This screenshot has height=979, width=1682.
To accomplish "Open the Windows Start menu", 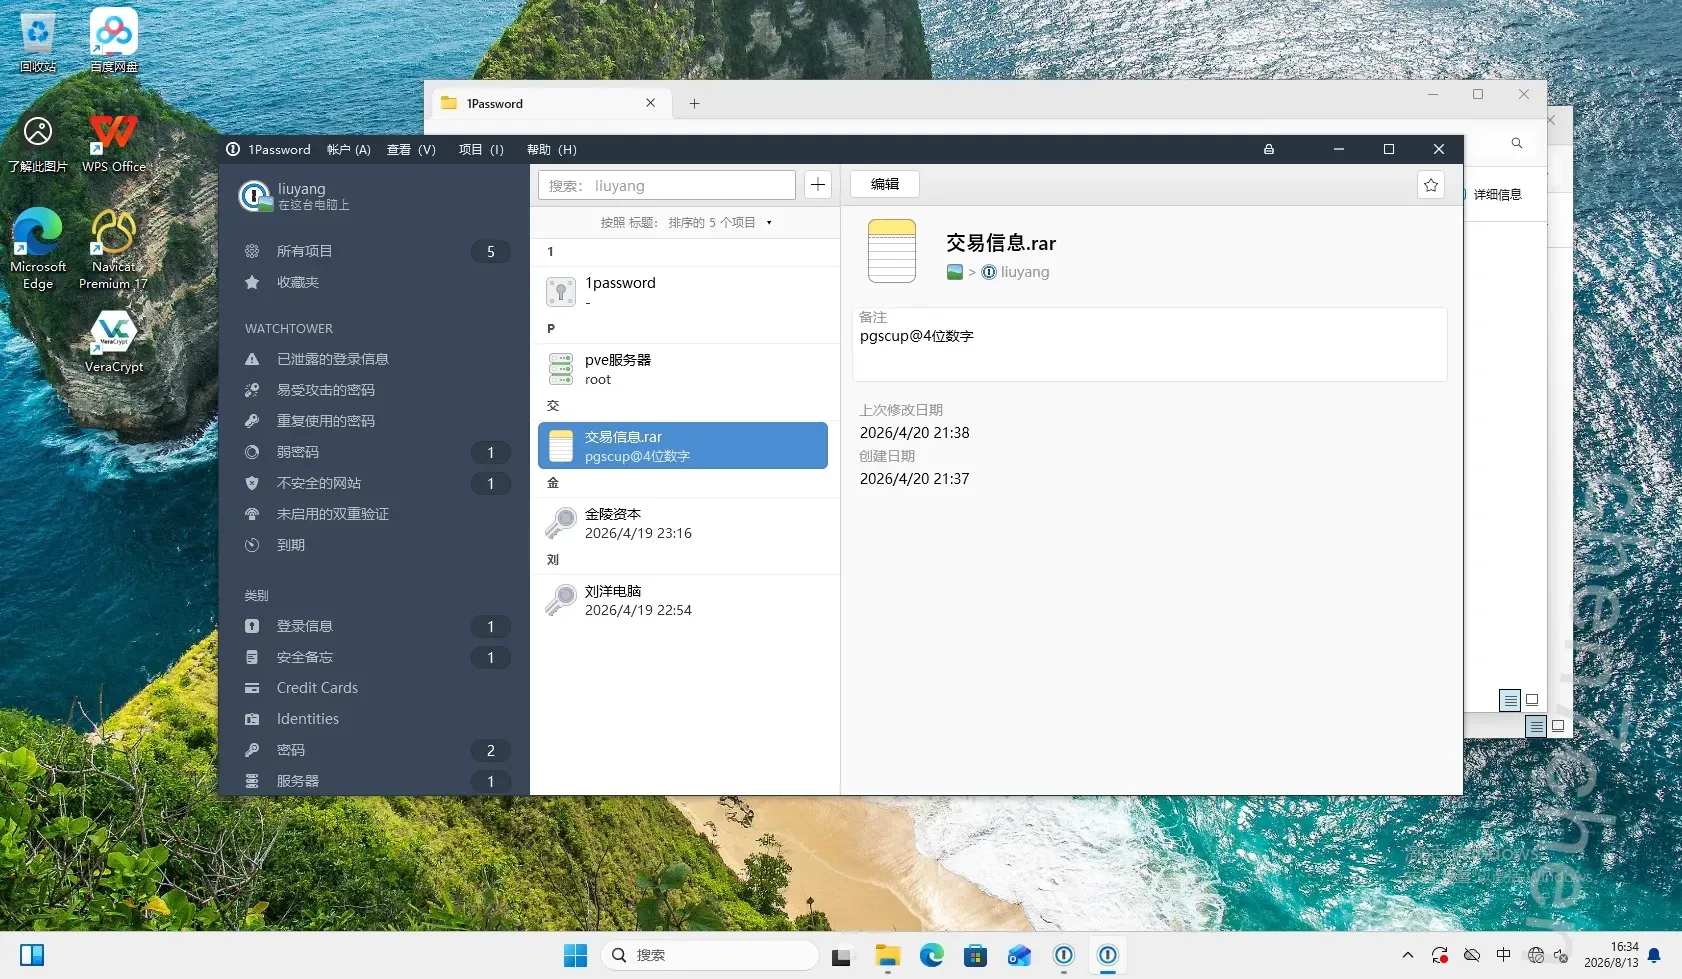I will click(x=575, y=955).
